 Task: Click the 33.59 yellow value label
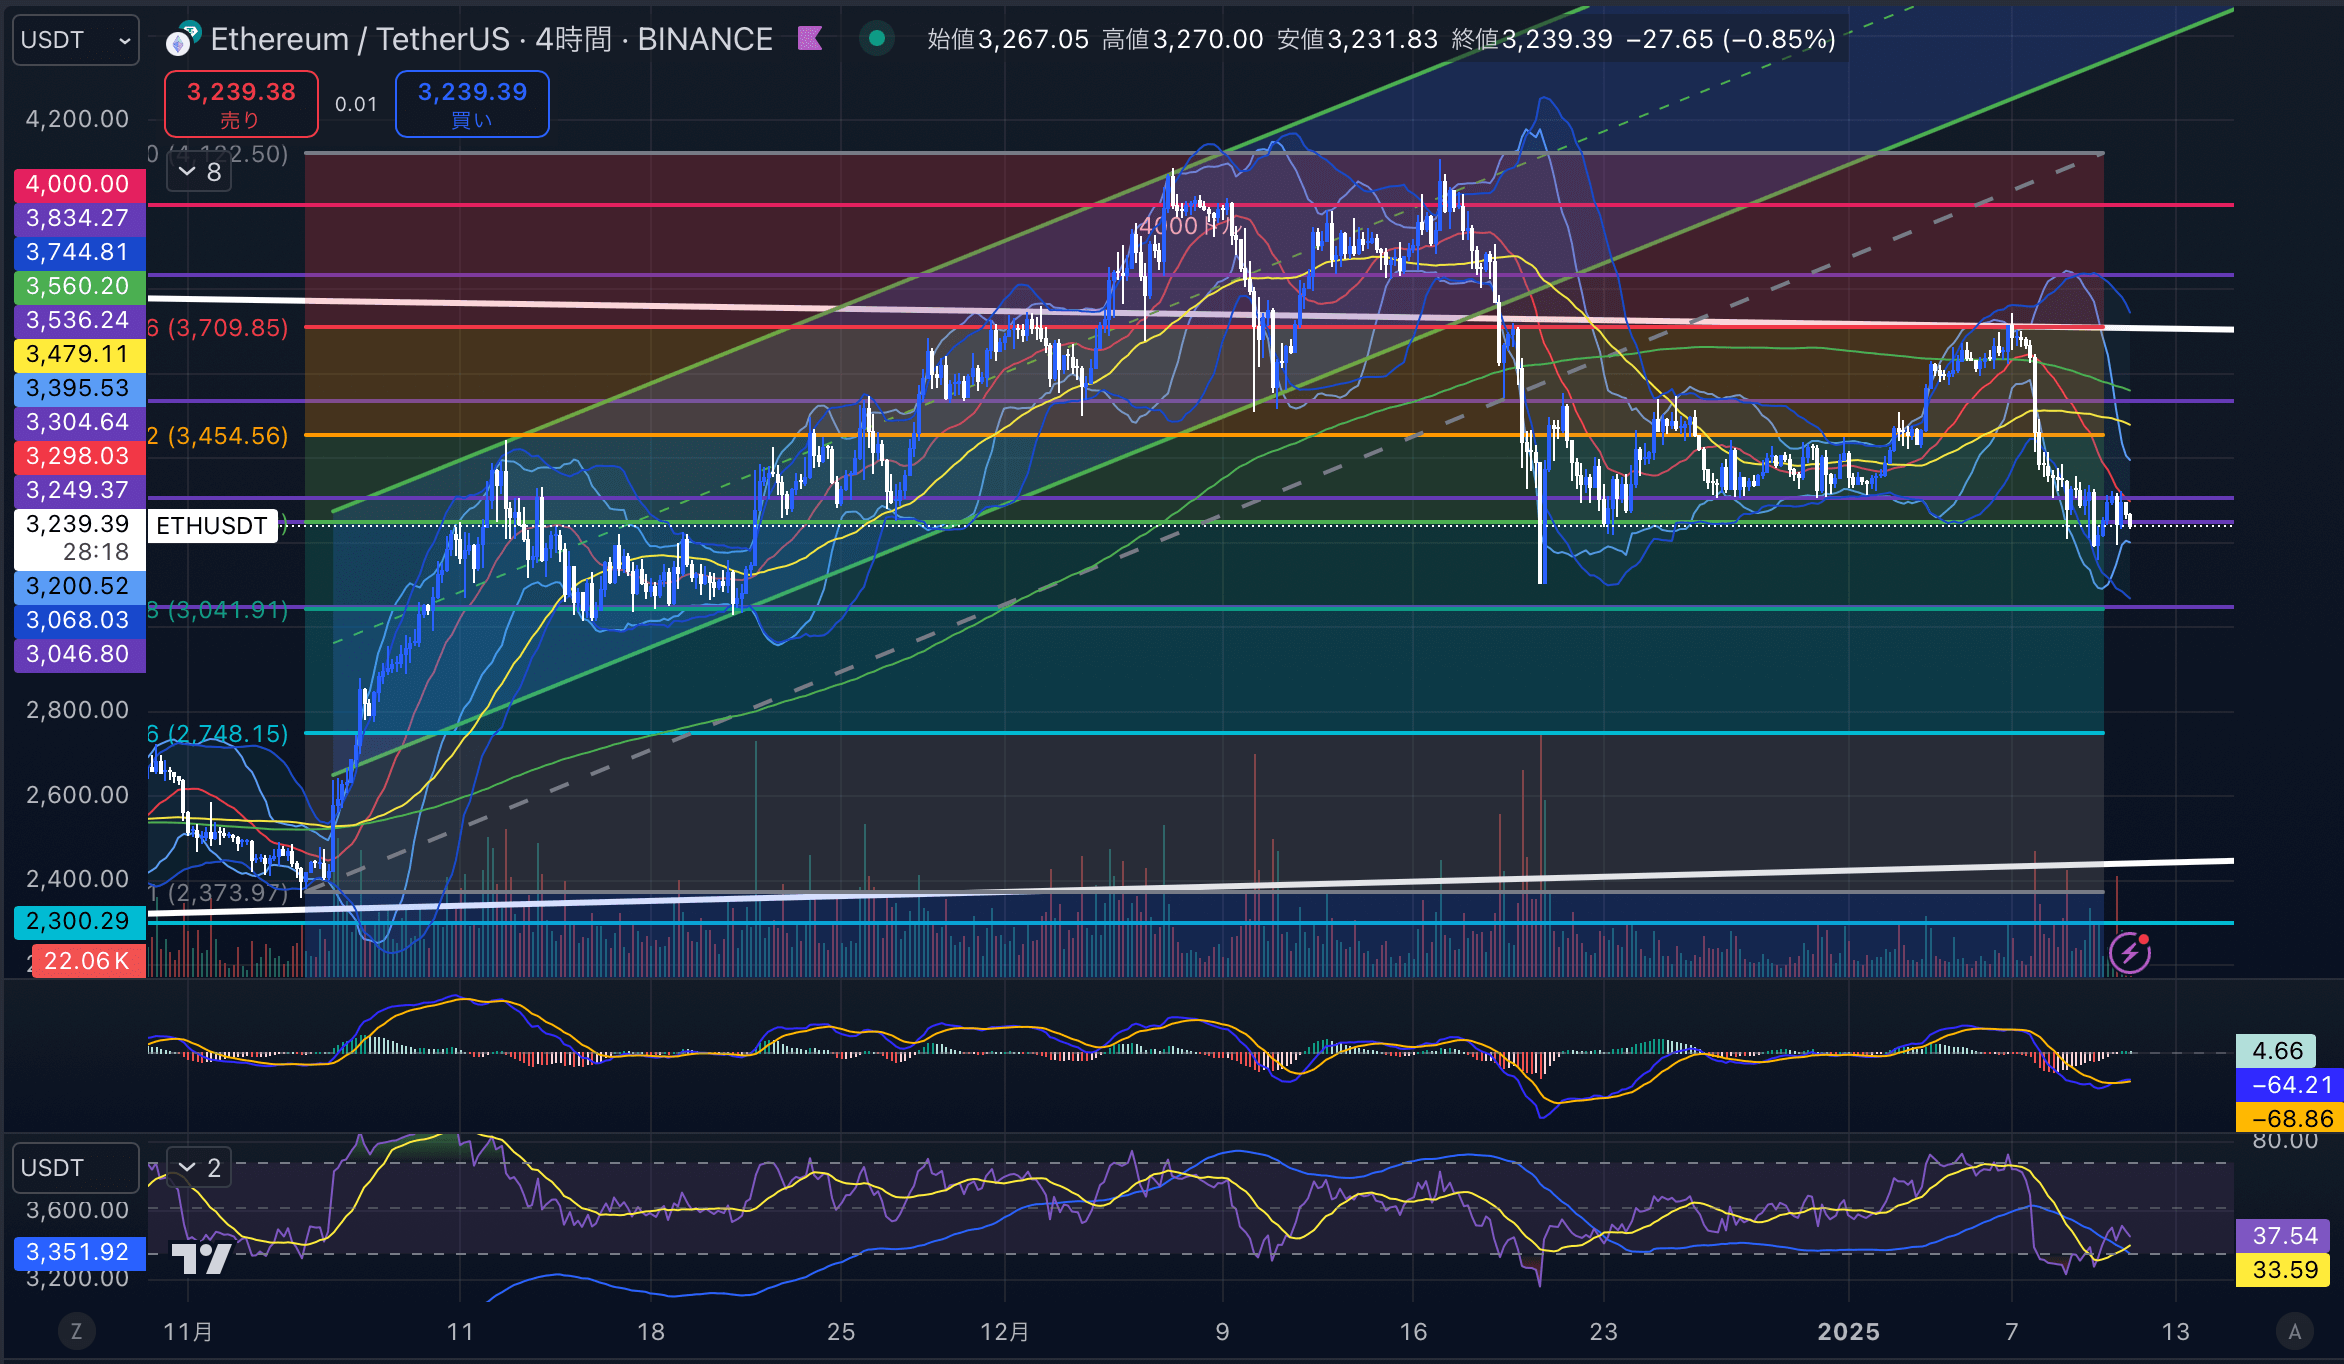[x=2284, y=1270]
